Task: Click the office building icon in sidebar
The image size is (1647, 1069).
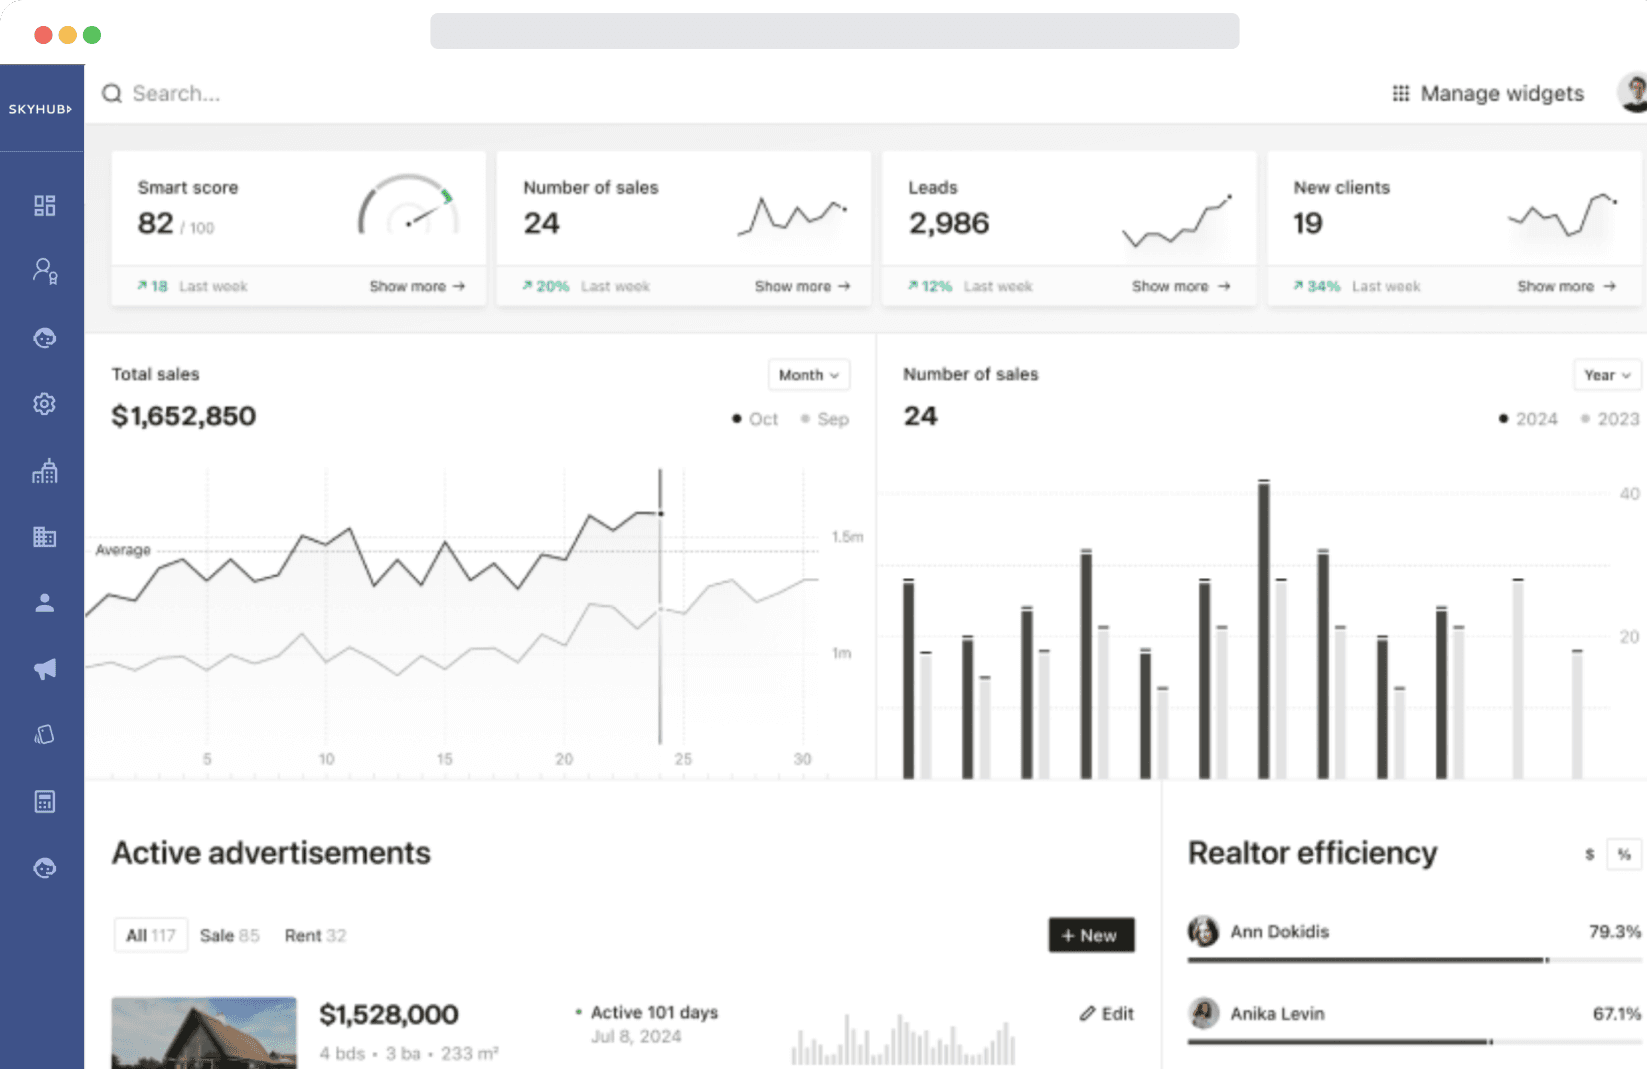Action: point(44,537)
